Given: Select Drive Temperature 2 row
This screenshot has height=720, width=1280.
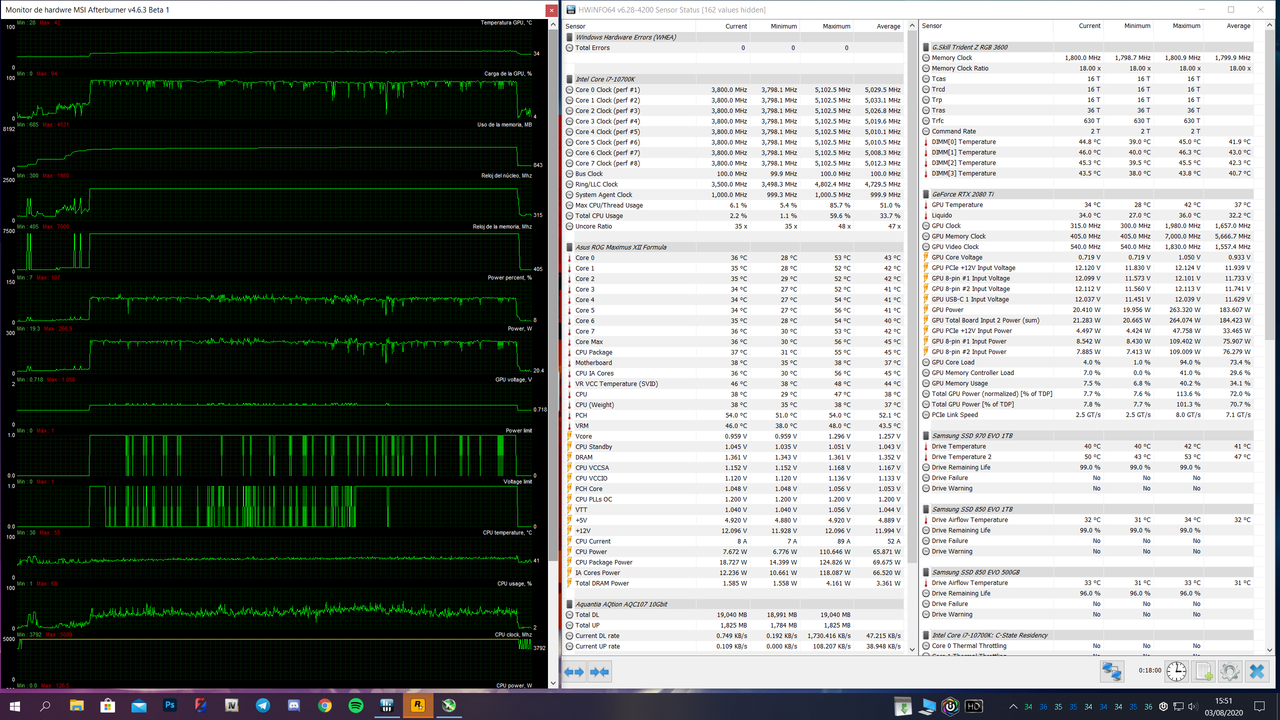Looking at the screenshot, I should [1087, 457].
